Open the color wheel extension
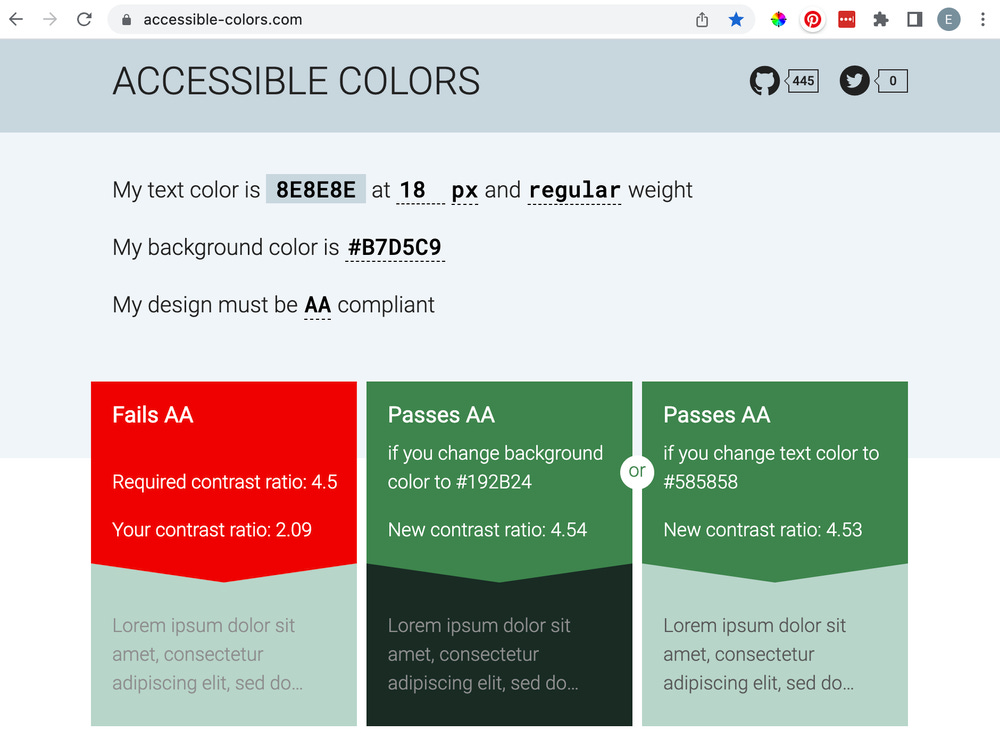The width and height of the screenshot is (1000, 746). coord(778,20)
